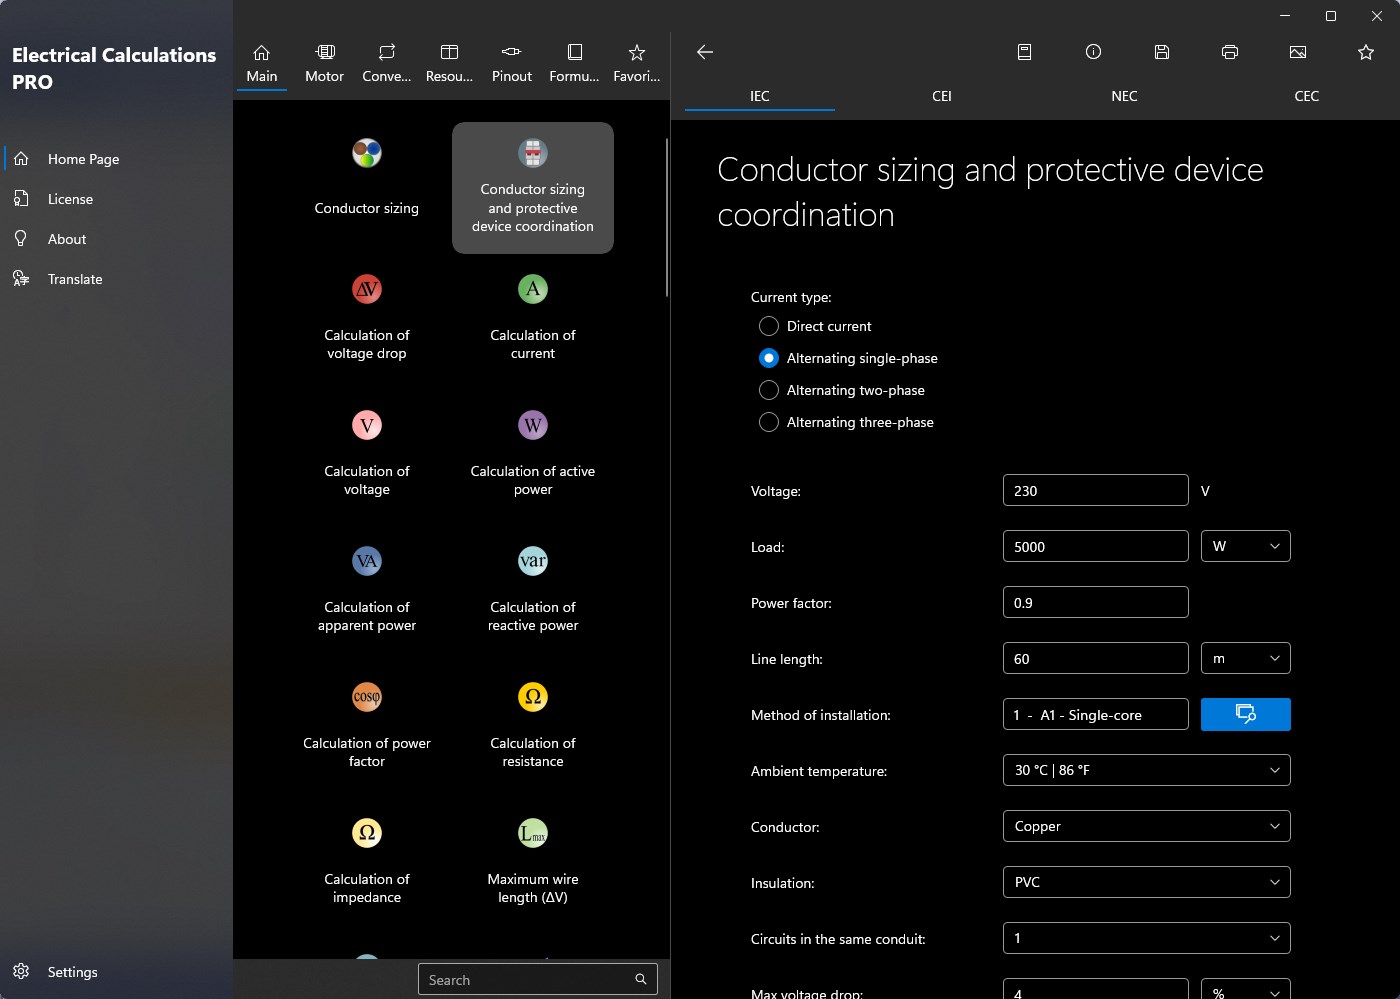
Task: Click the info icon in toolbar
Action: point(1093,52)
